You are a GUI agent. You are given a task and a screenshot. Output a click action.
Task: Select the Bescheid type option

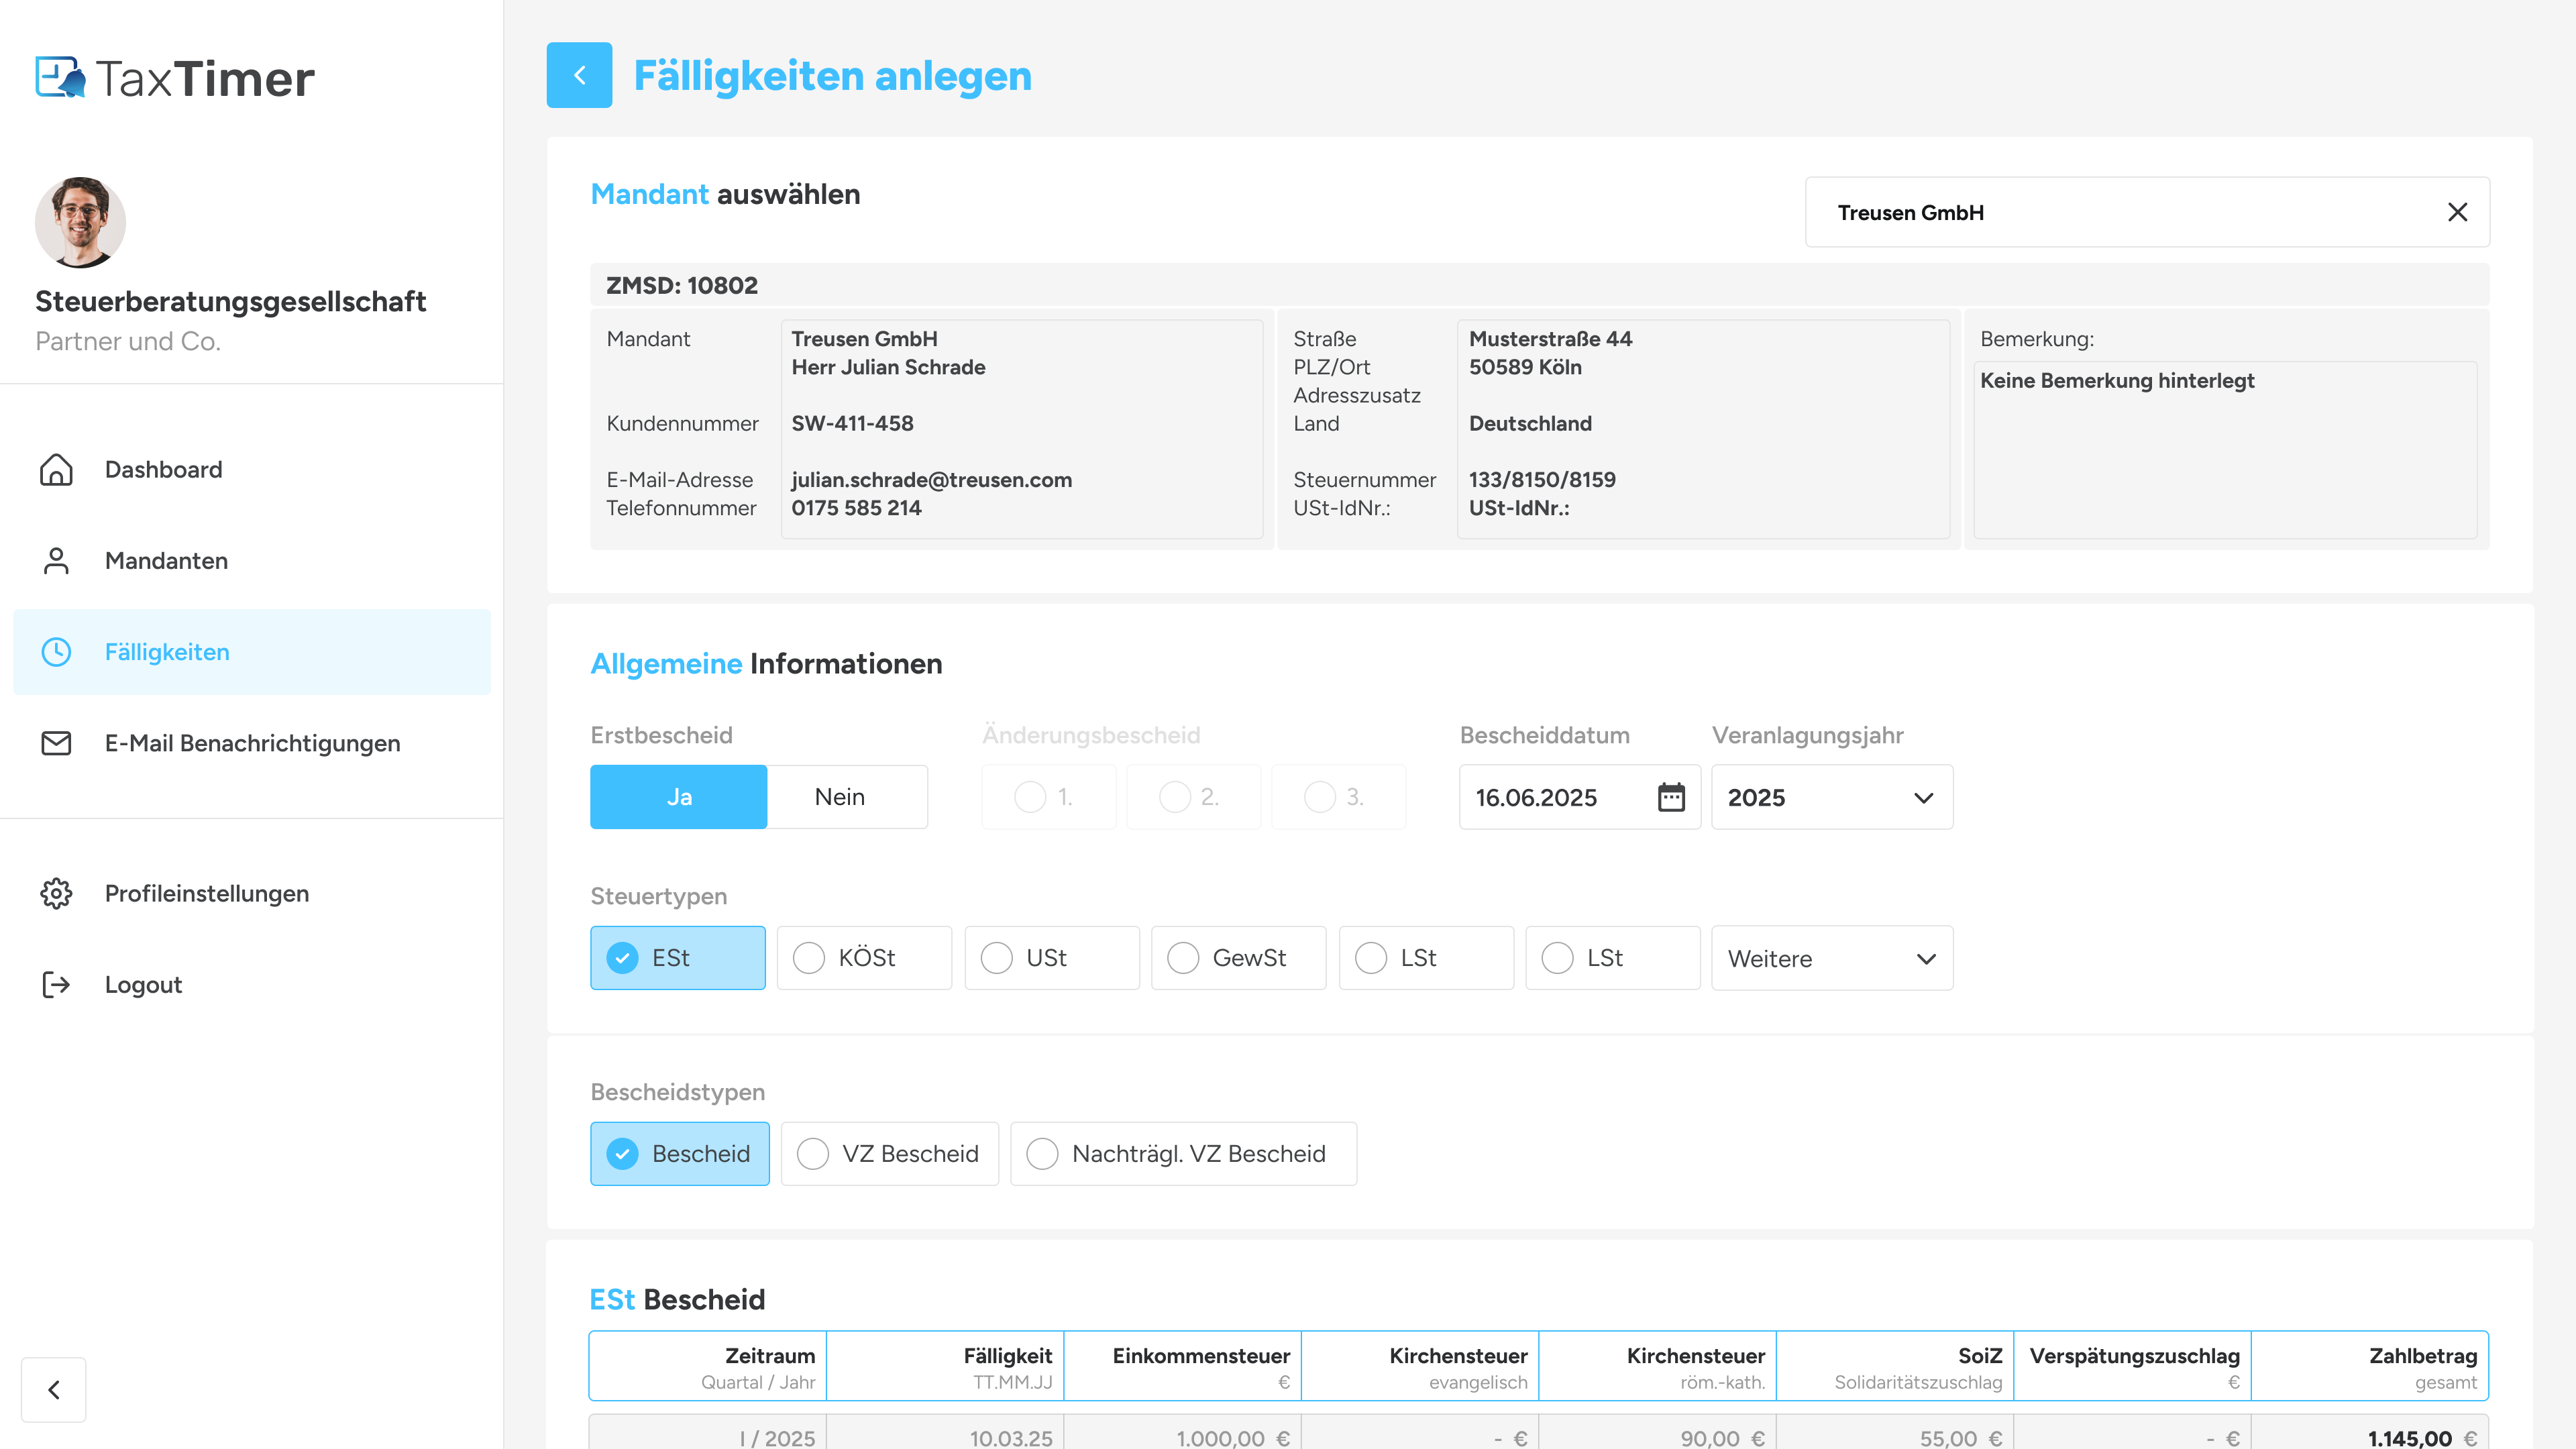680,1154
